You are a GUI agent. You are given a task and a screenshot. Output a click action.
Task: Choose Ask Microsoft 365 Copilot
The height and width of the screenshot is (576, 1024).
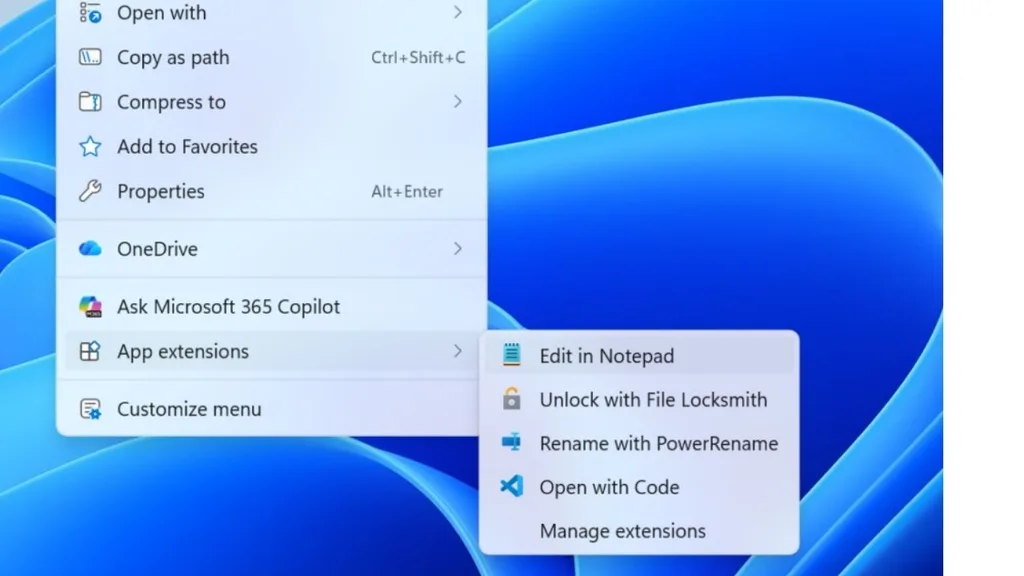pyautogui.click(x=271, y=306)
